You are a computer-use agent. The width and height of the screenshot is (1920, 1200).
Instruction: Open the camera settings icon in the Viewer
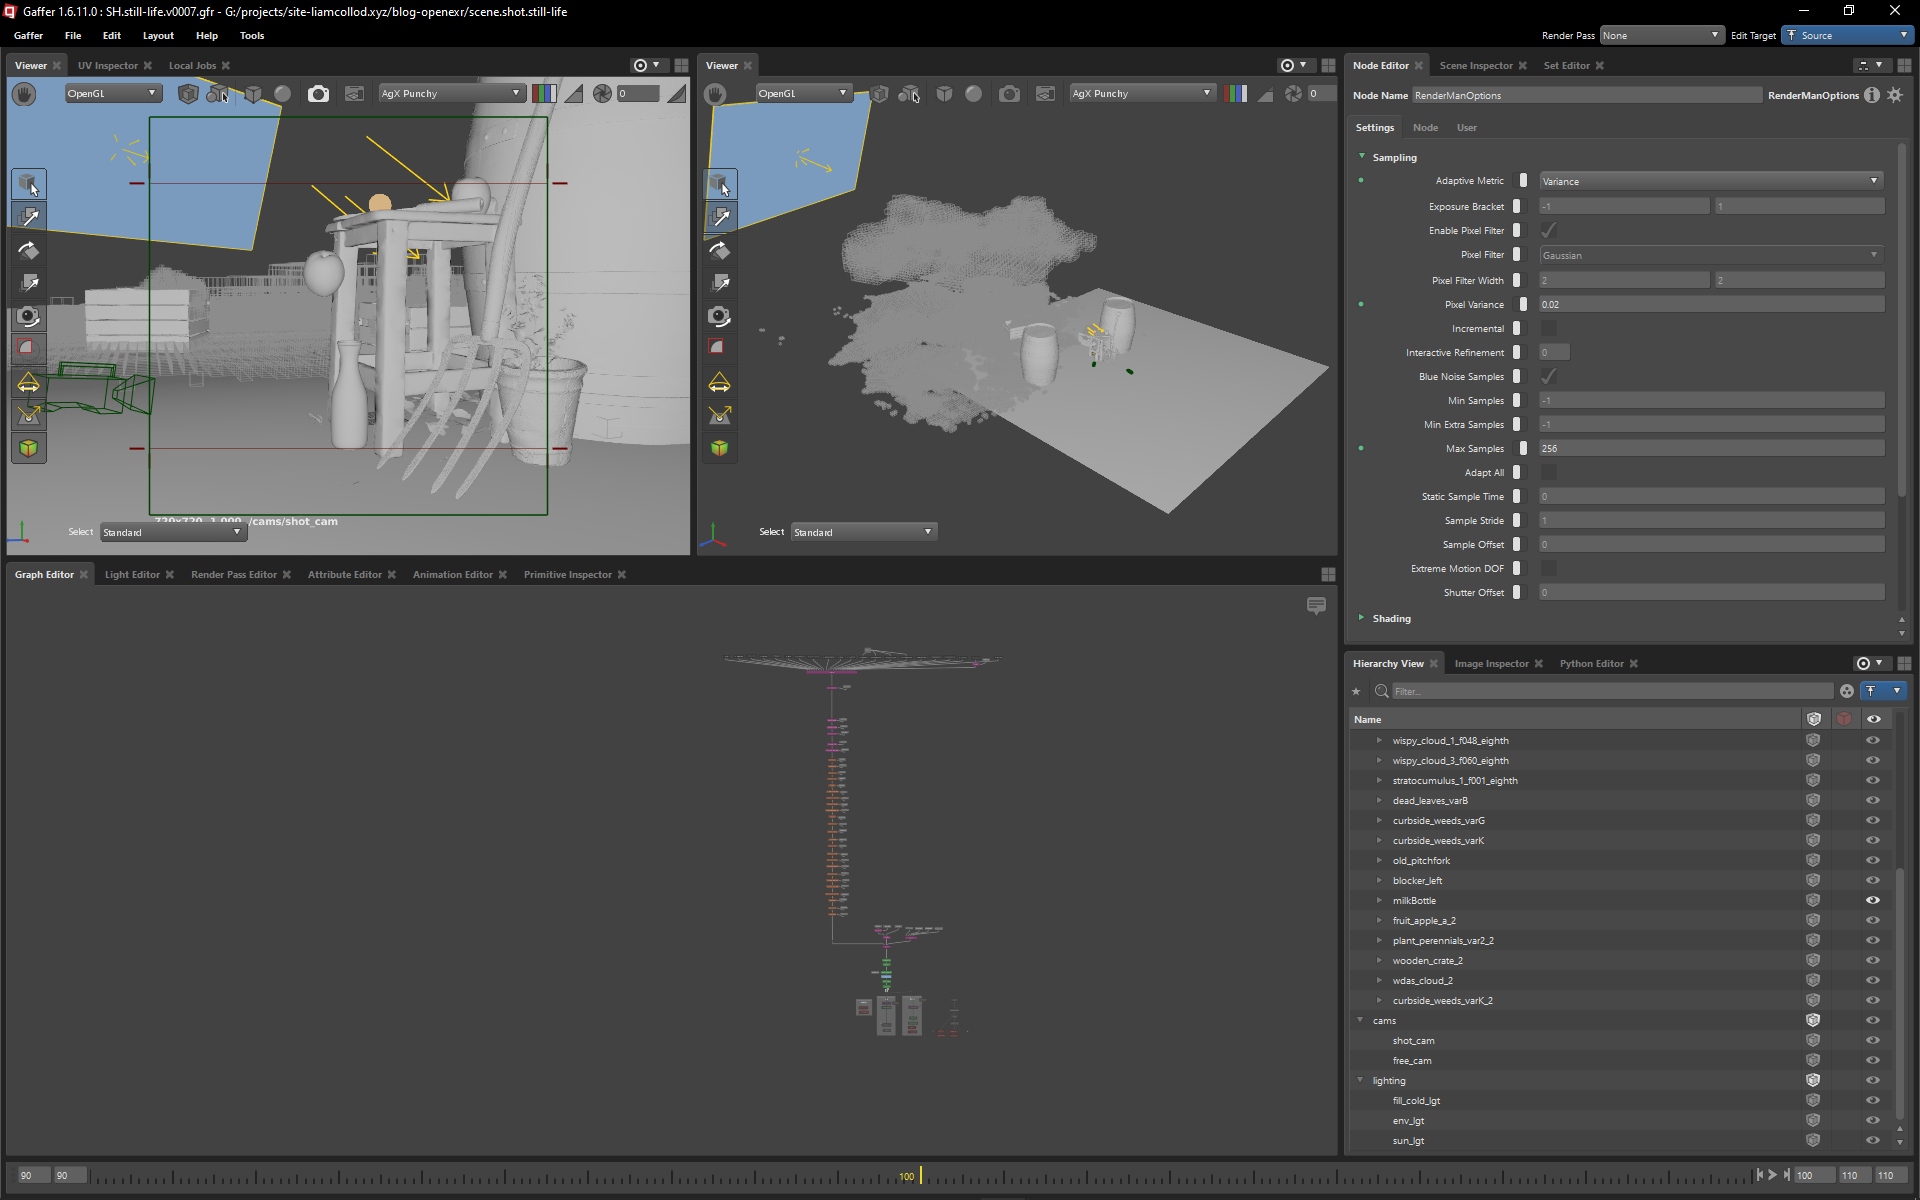point(28,318)
